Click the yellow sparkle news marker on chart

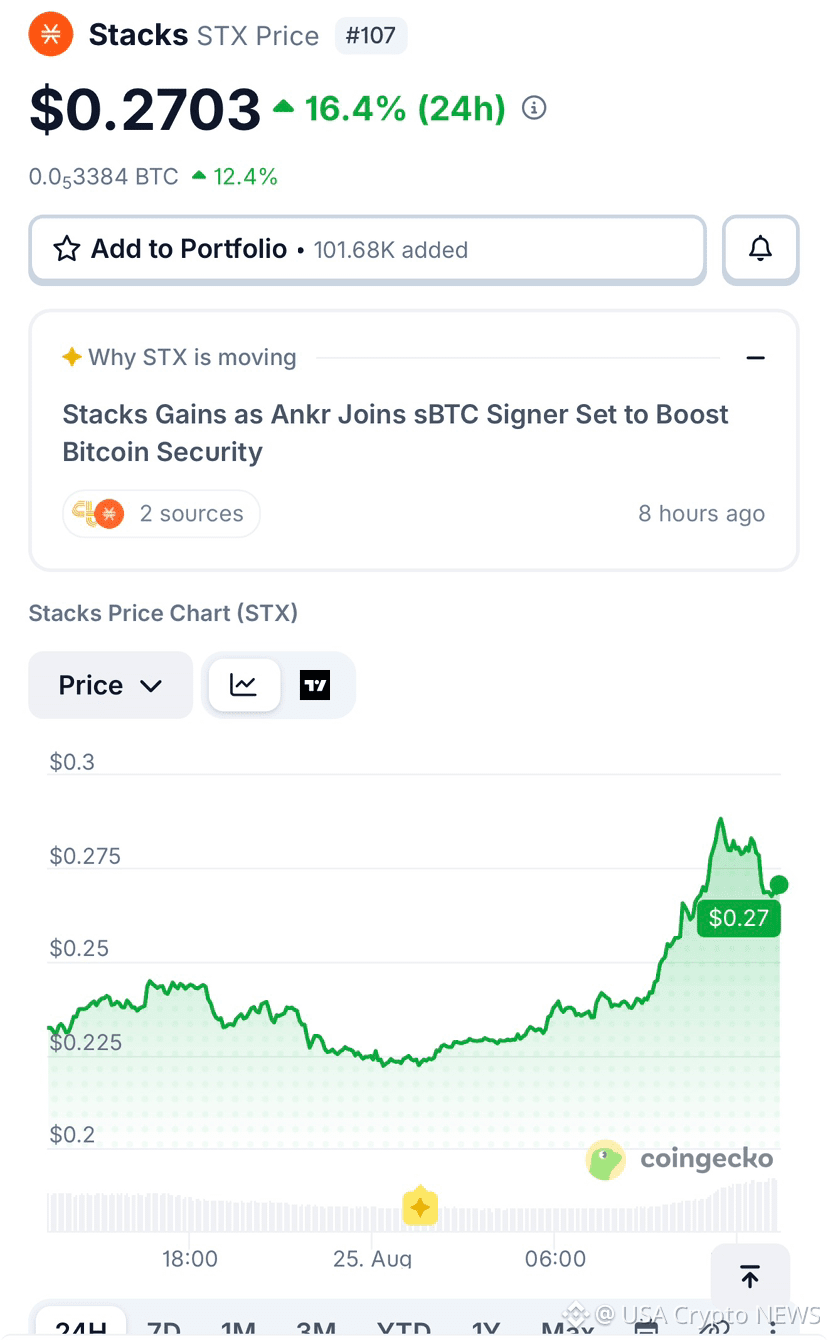tap(420, 1207)
